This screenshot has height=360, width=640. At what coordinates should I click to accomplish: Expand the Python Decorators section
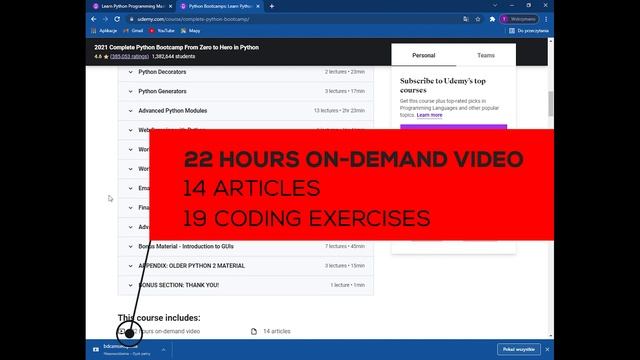point(246,72)
